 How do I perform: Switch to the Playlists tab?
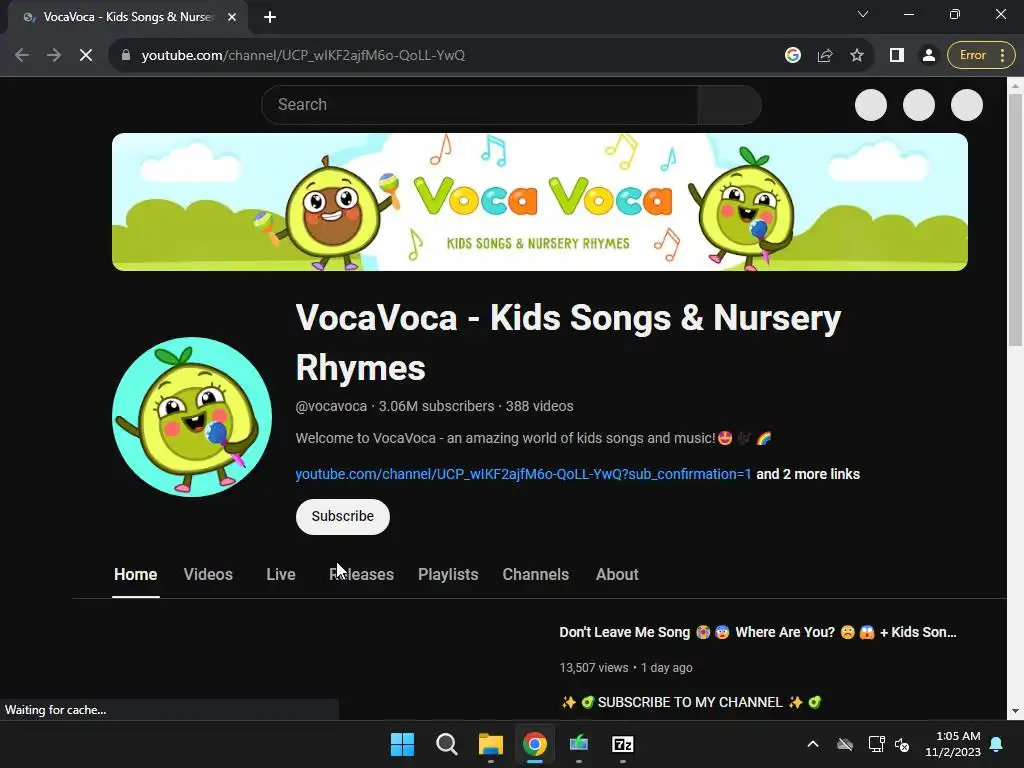[448, 575]
